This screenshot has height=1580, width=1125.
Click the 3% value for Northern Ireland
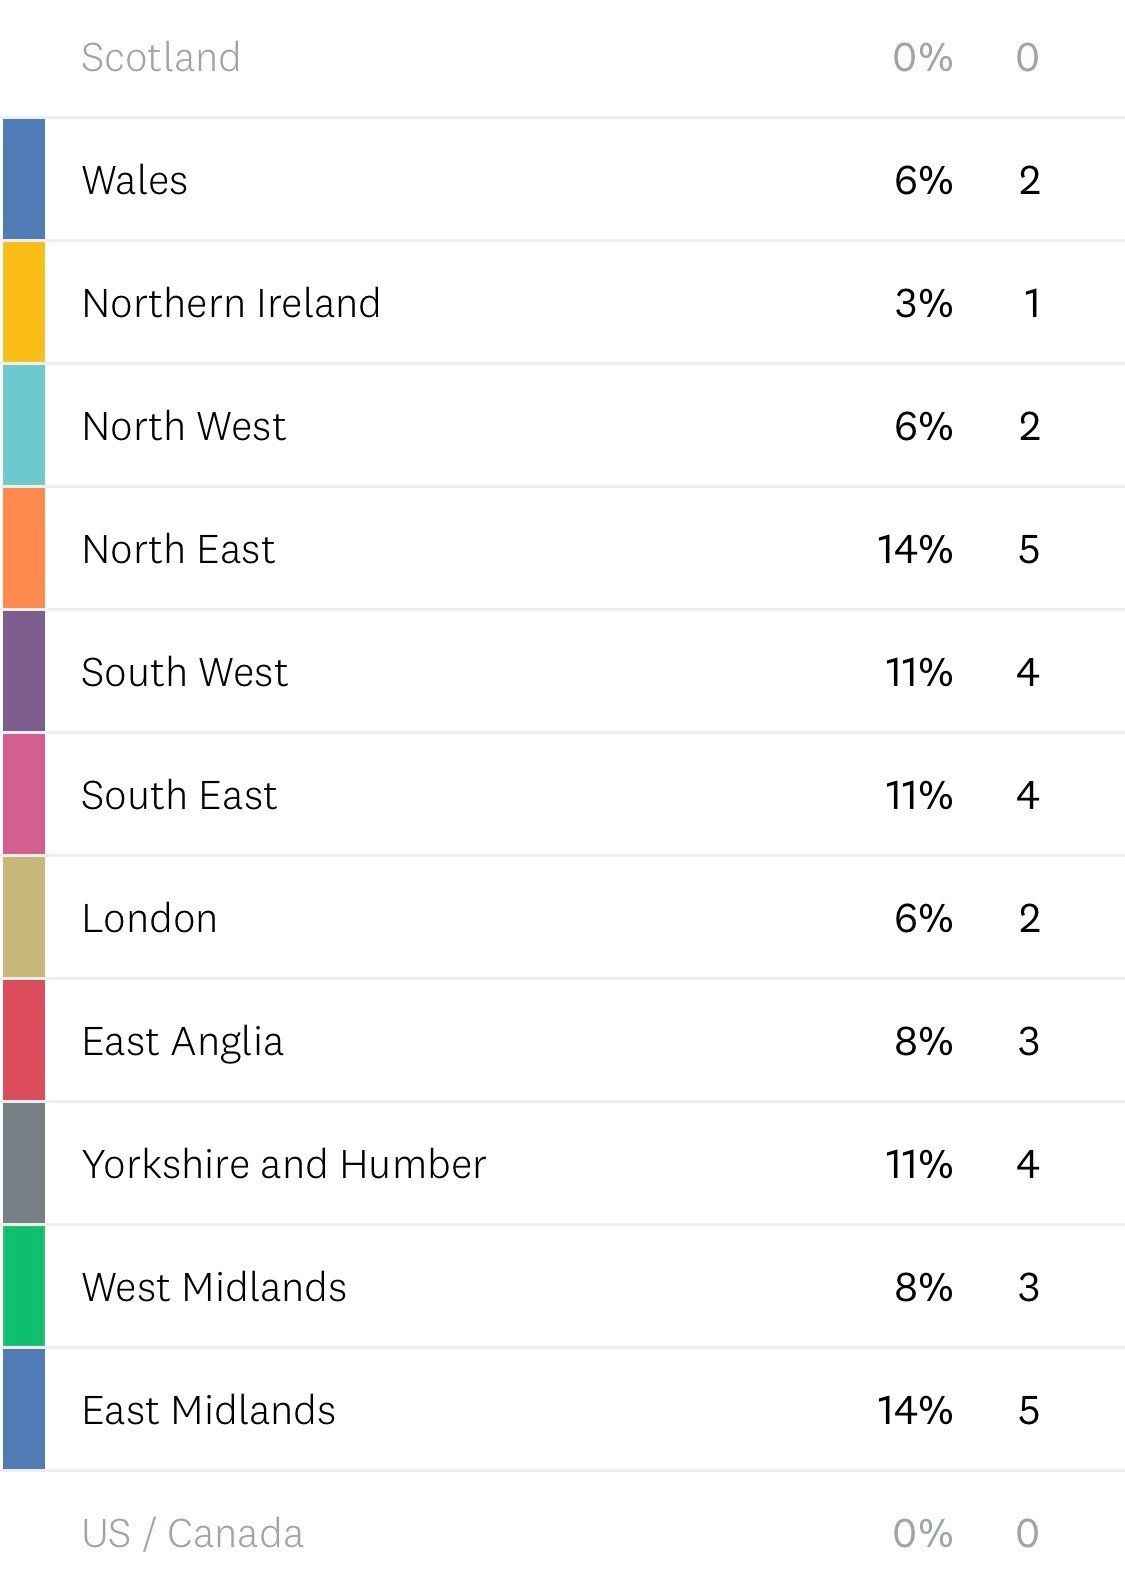(x=923, y=304)
